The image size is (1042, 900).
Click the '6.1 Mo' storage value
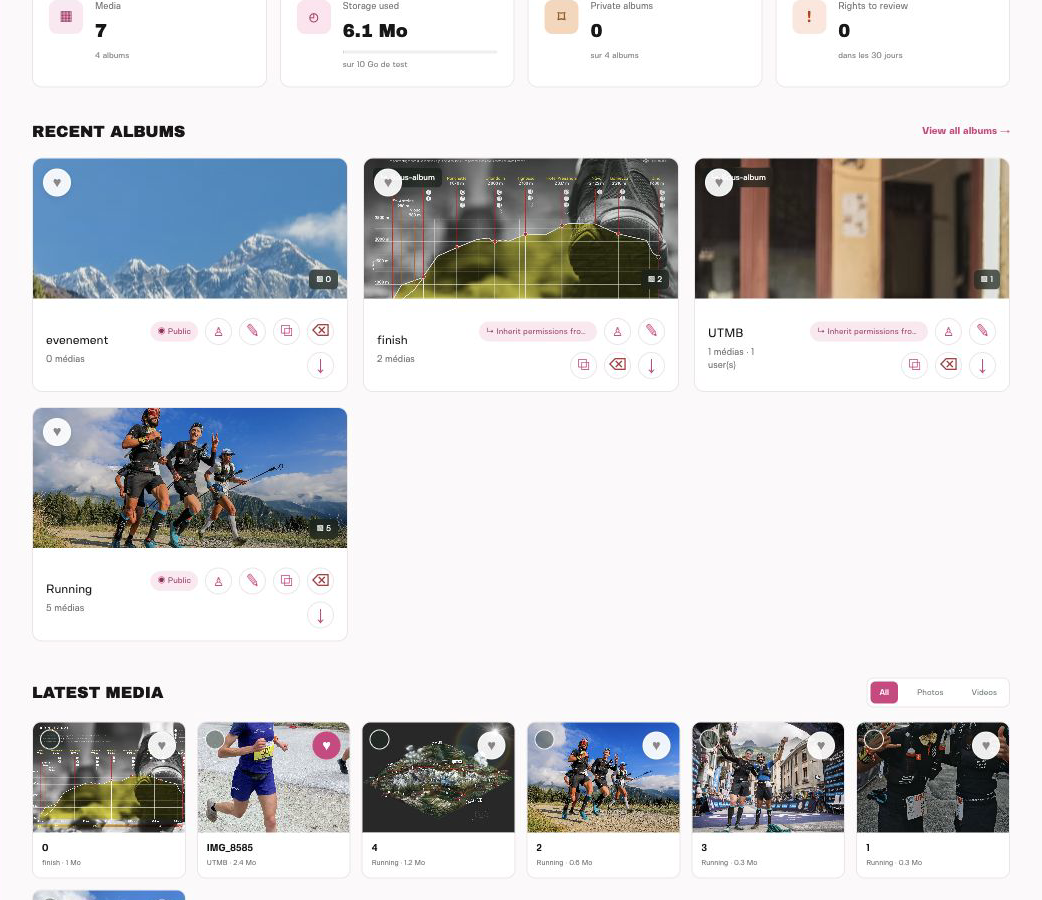coord(375,31)
